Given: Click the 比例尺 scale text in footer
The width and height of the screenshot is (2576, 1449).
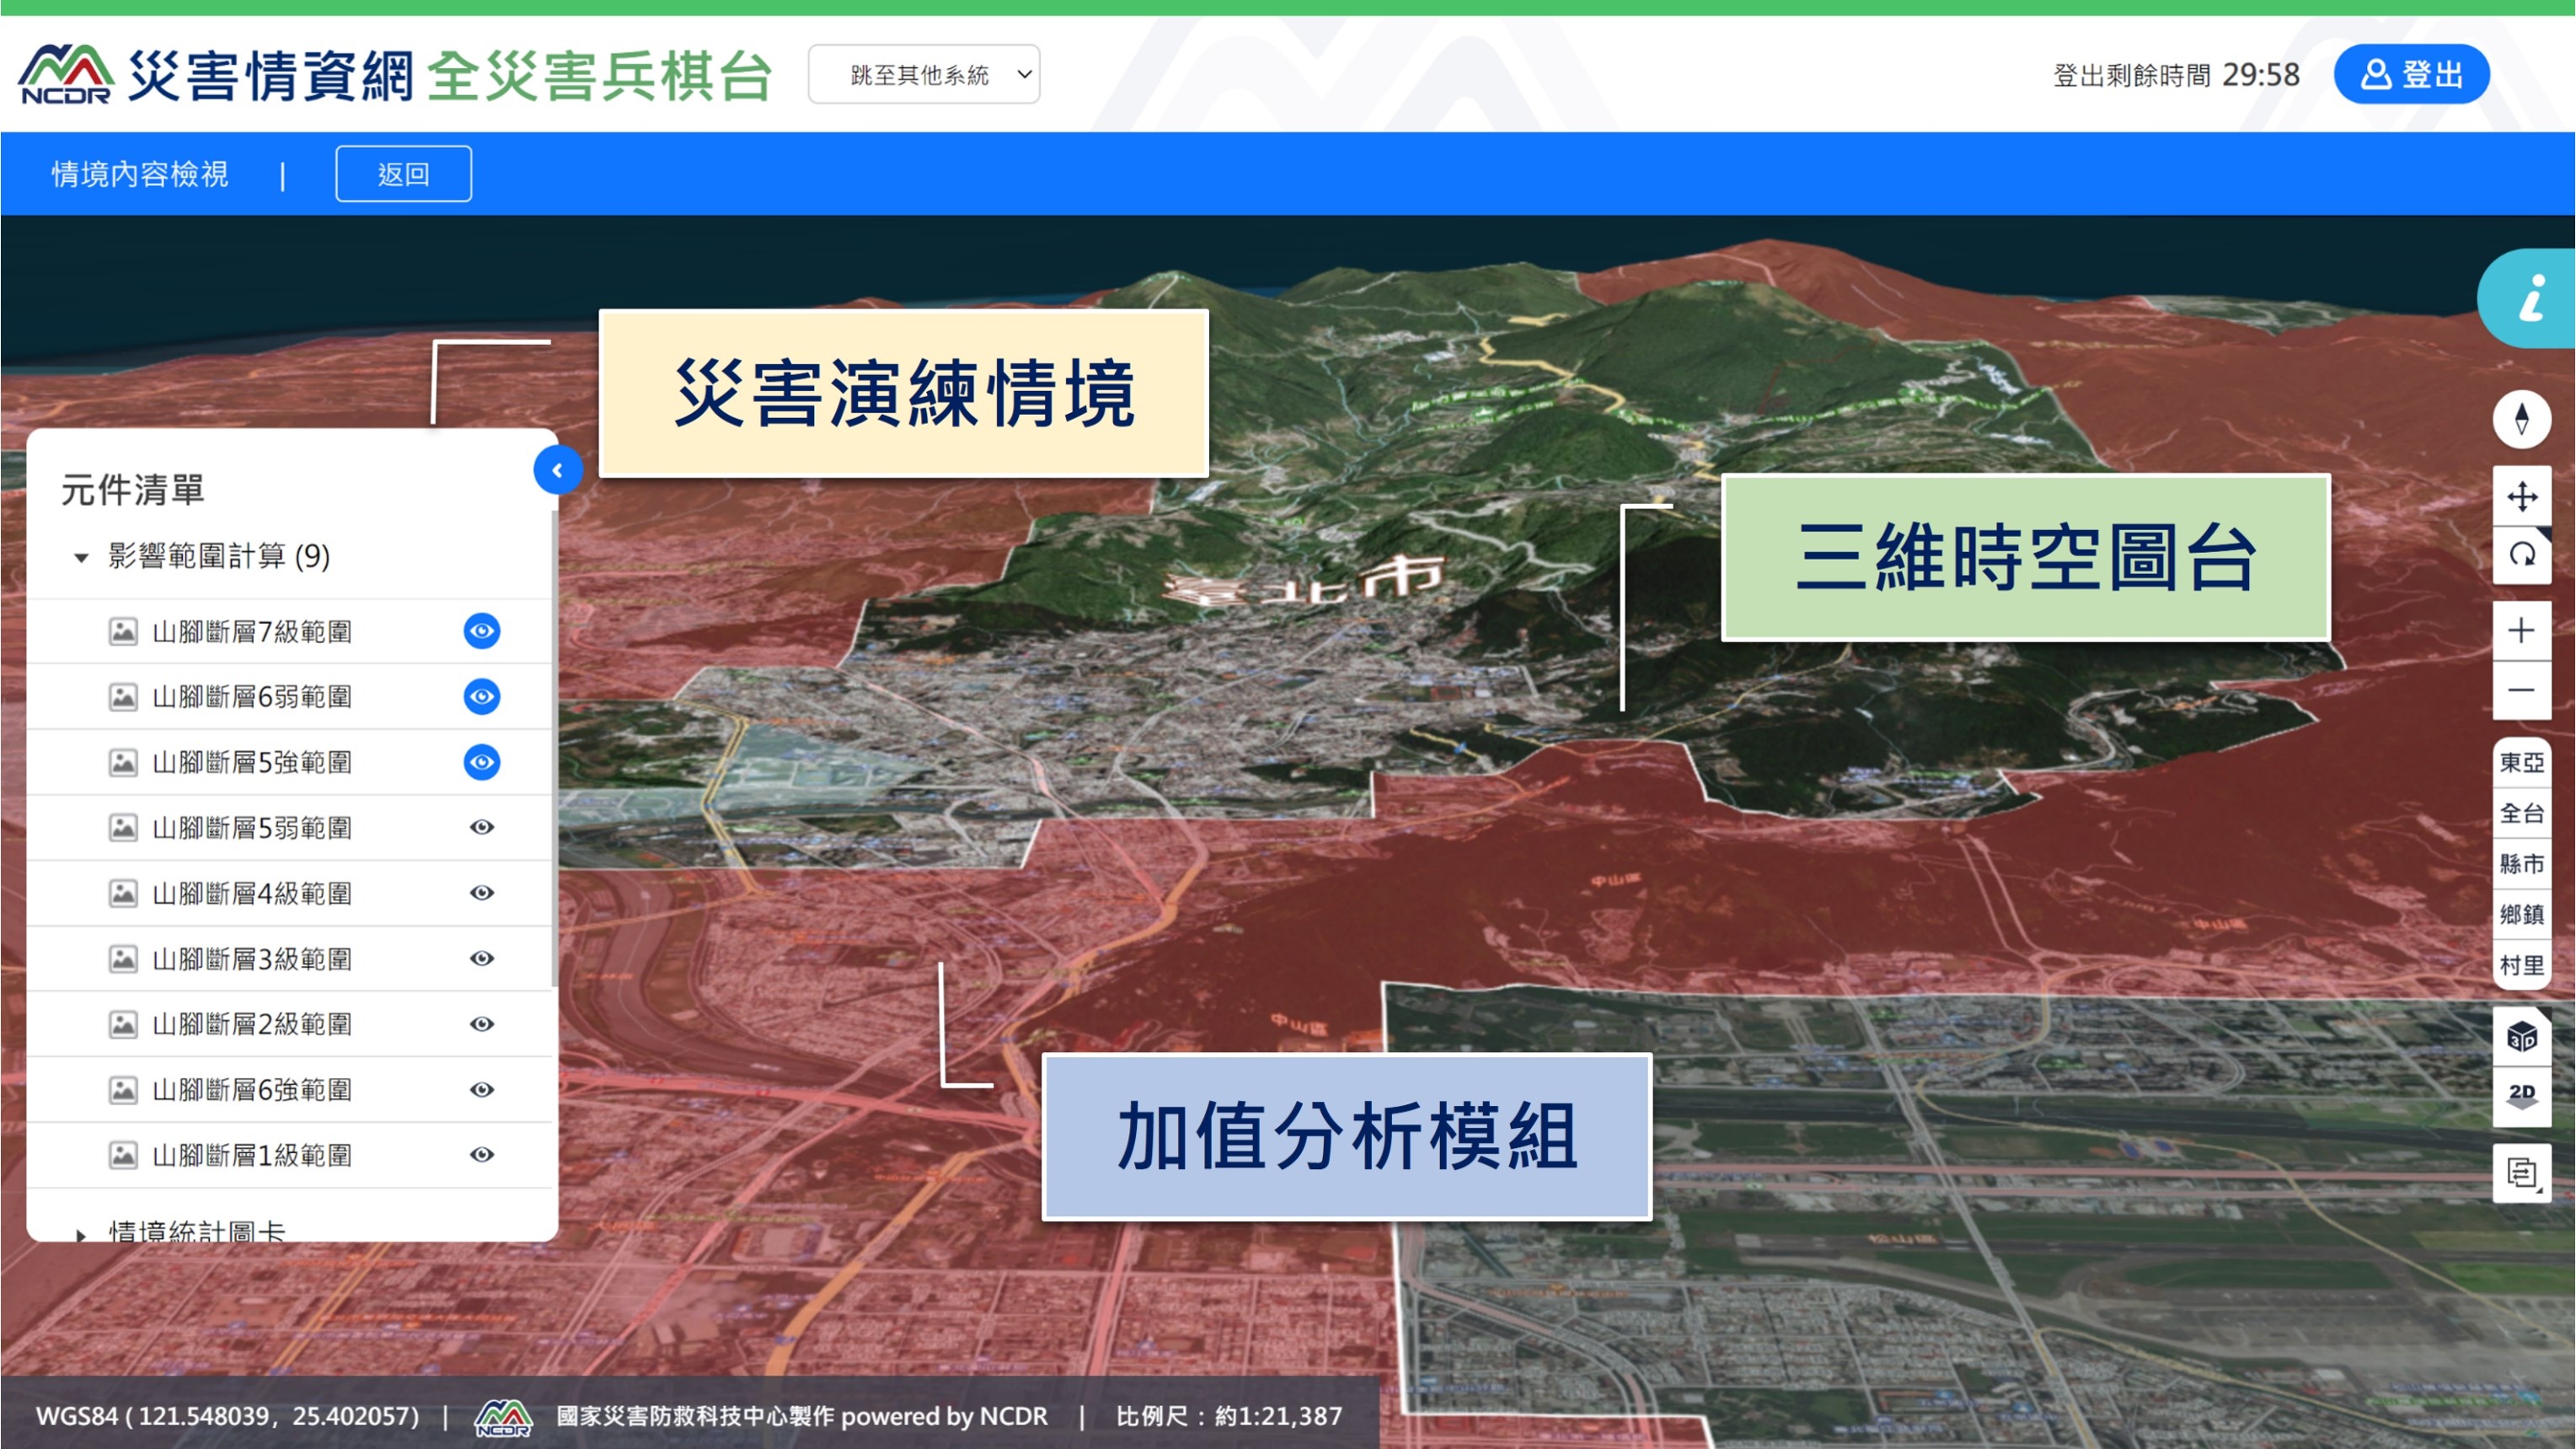Looking at the screenshot, I should click(x=1229, y=1417).
